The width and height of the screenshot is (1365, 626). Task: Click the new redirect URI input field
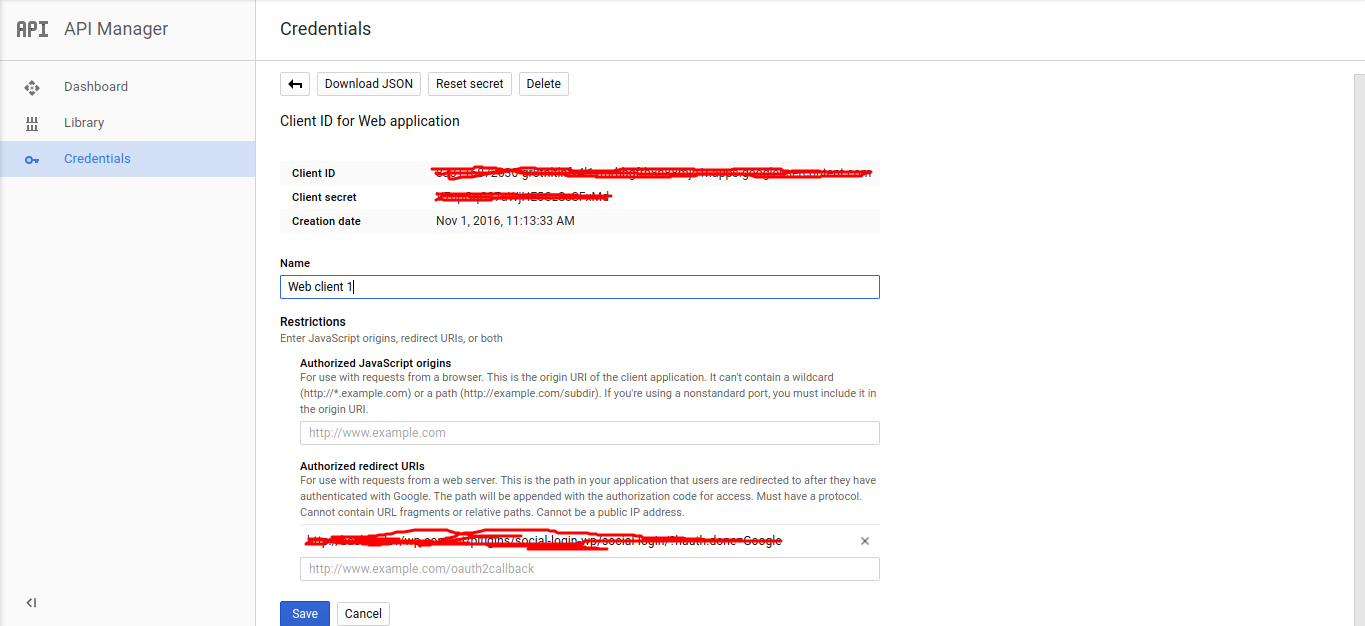coord(590,569)
